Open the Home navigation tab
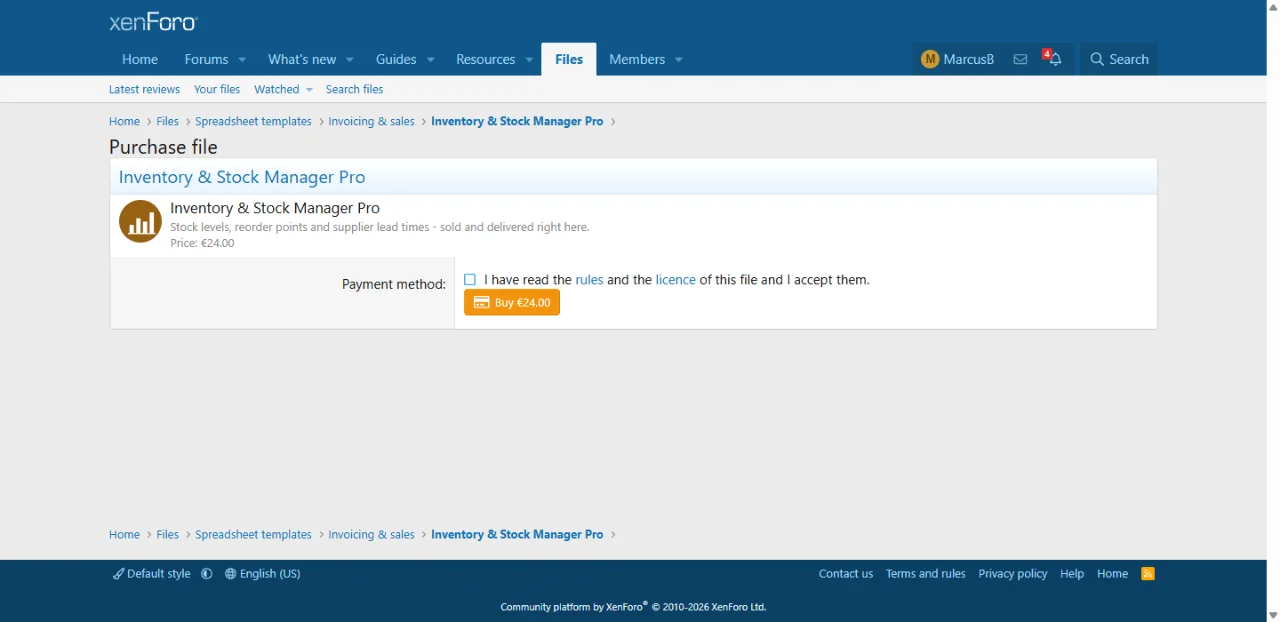 coord(140,59)
